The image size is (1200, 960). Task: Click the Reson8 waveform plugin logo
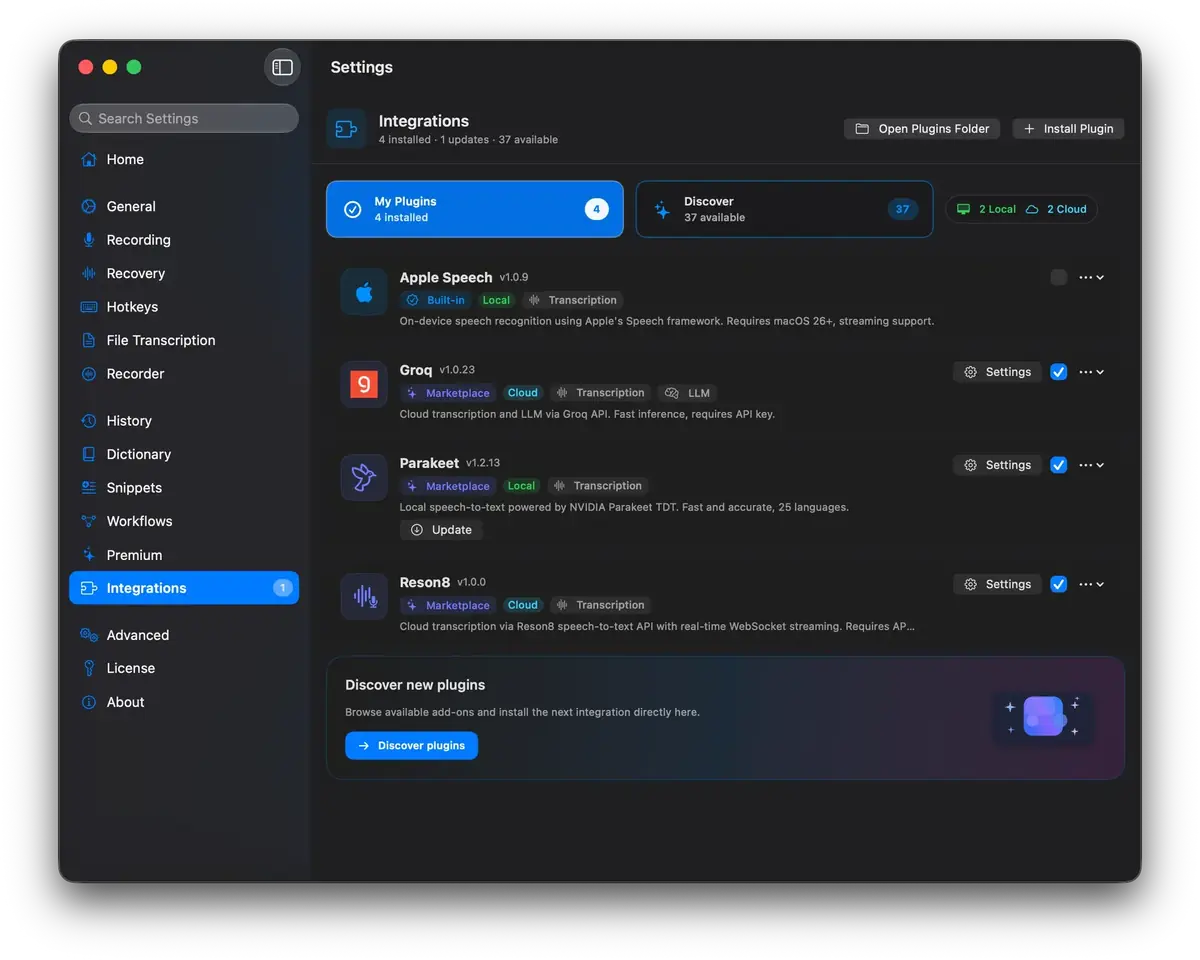[364, 596]
